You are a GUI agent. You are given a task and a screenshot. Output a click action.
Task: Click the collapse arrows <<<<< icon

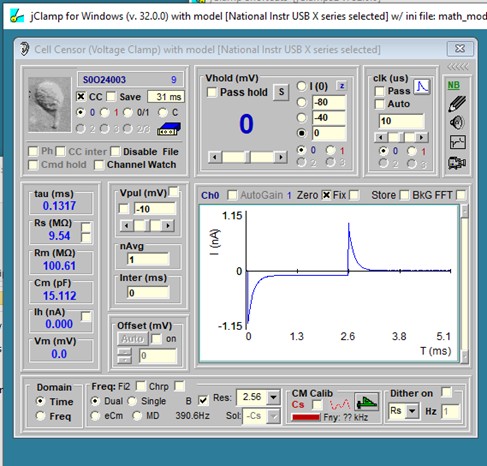pos(458,67)
